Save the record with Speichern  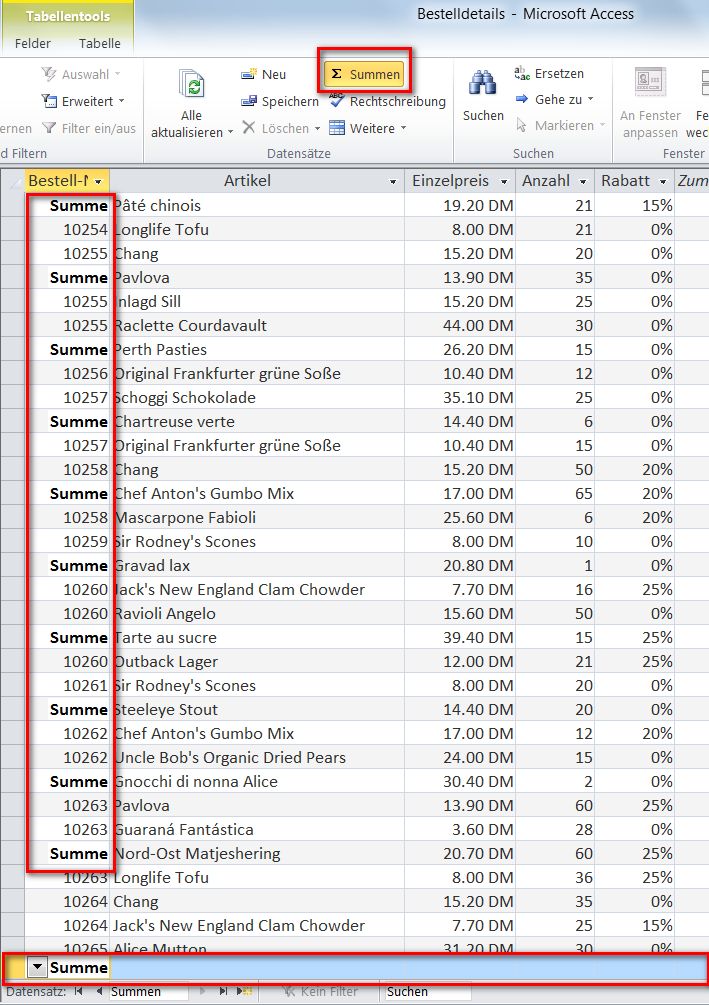point(280,101)
